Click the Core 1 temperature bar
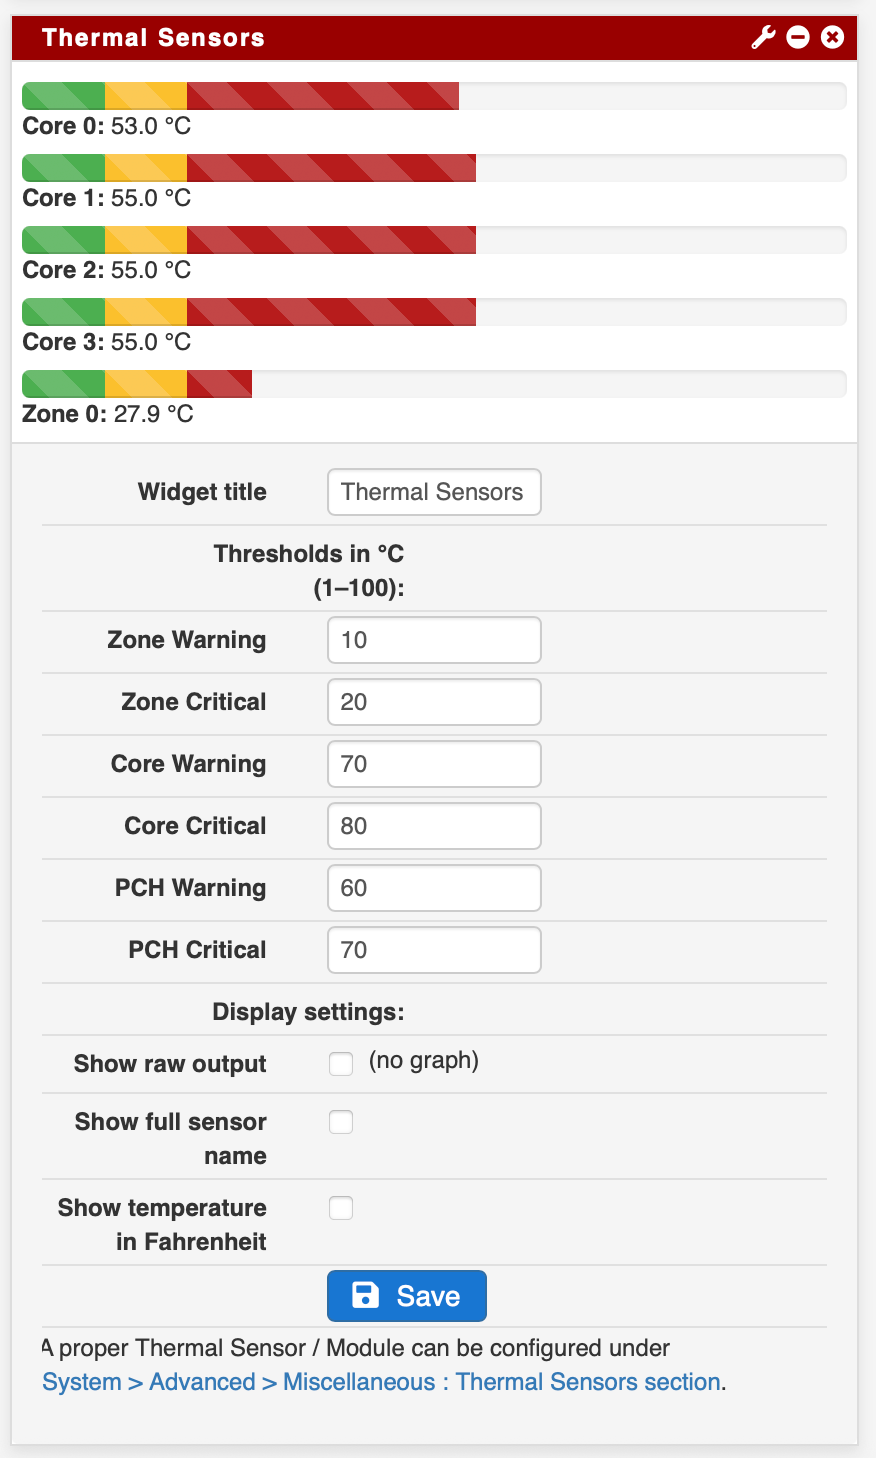The height and width of the screenshot is (1458, 876). click(434, 168)
